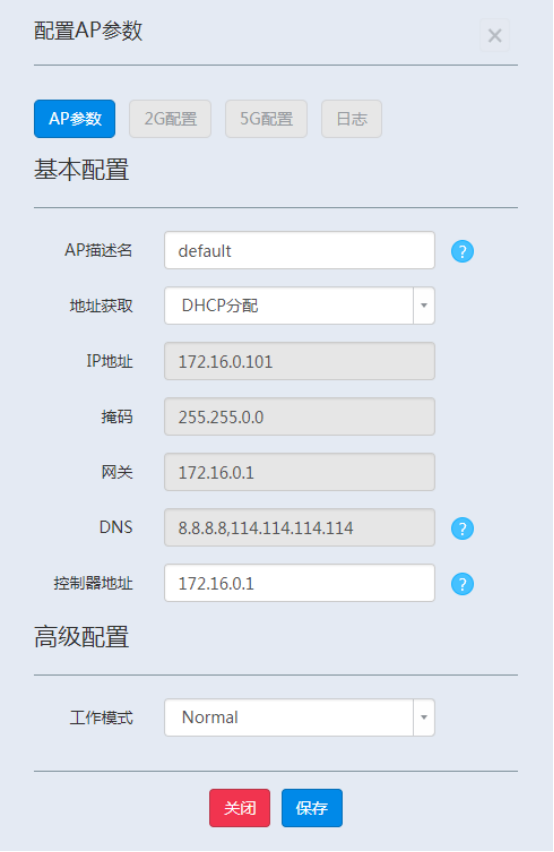Click the 网关 field showing 172.16.0.1
The image size is (554, 852).
pos(300,472)
